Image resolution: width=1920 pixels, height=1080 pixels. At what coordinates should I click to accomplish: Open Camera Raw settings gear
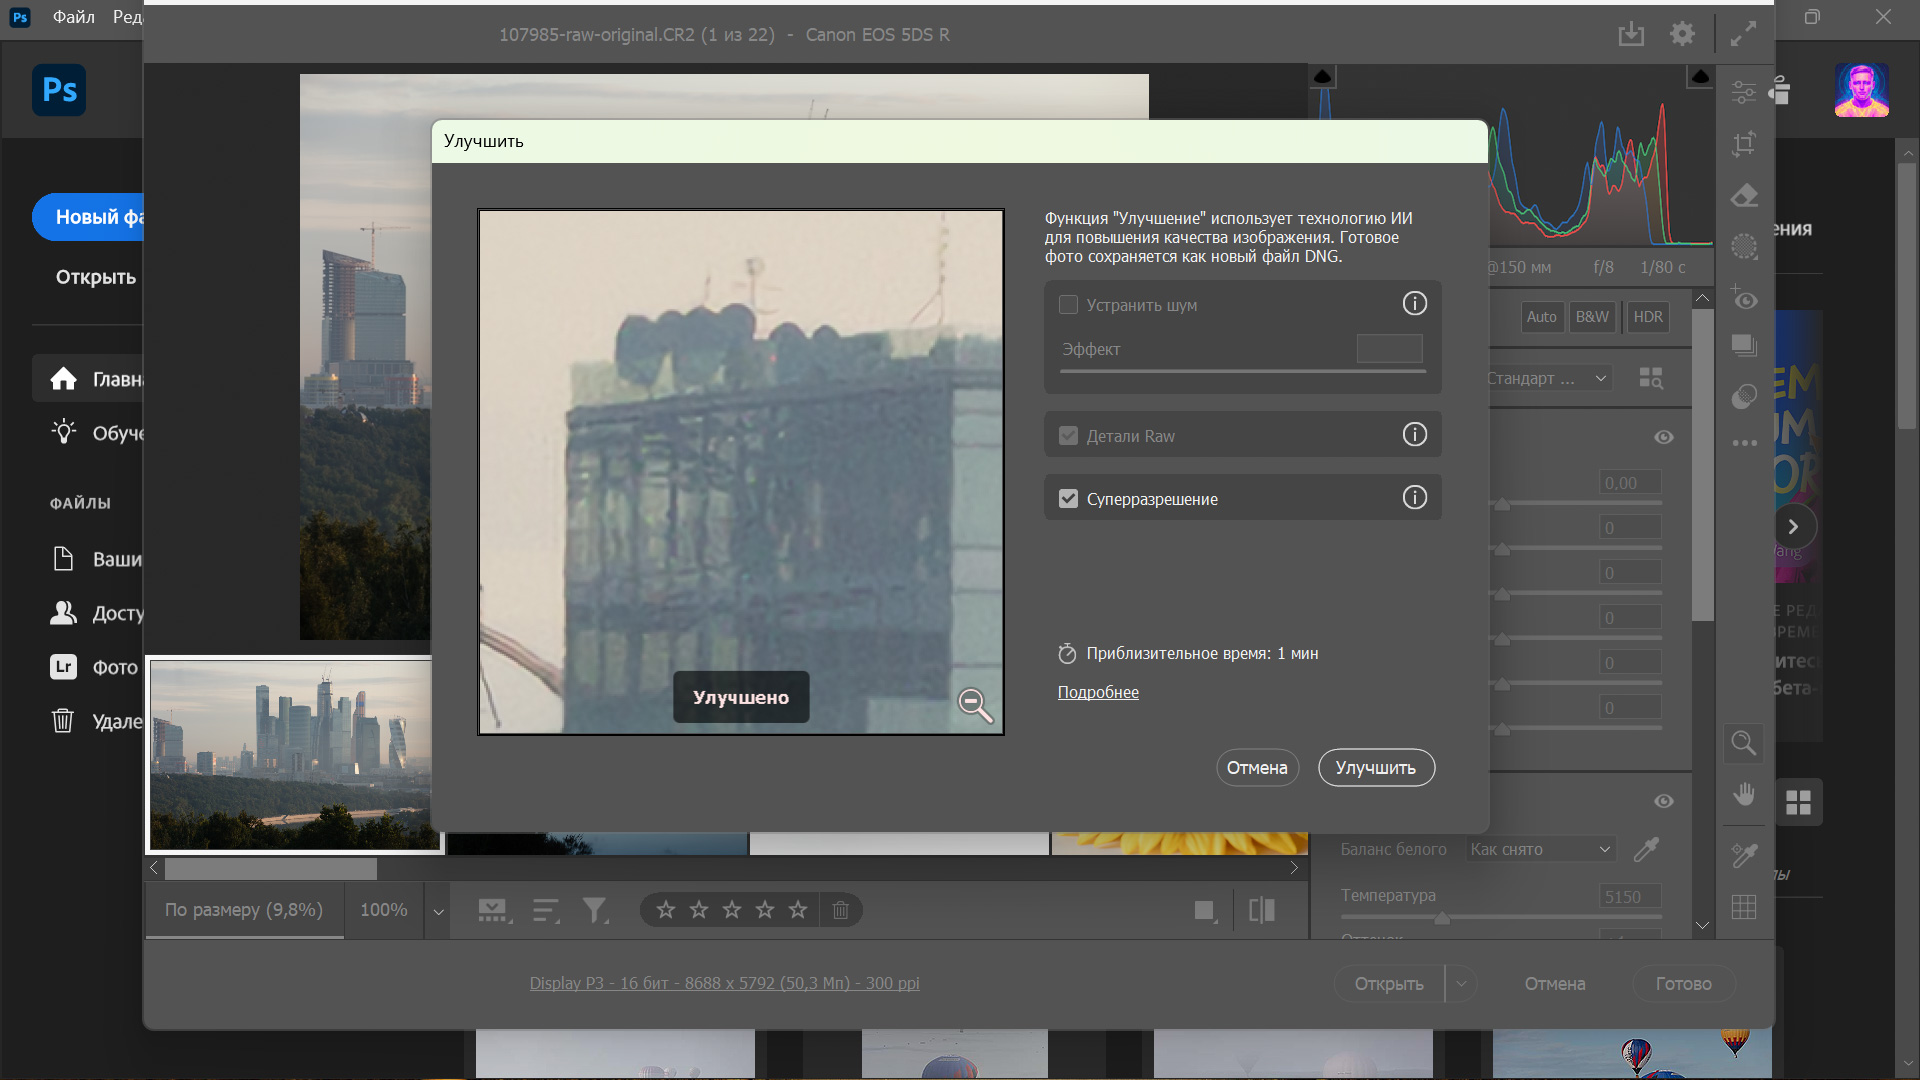point(1683,34)
